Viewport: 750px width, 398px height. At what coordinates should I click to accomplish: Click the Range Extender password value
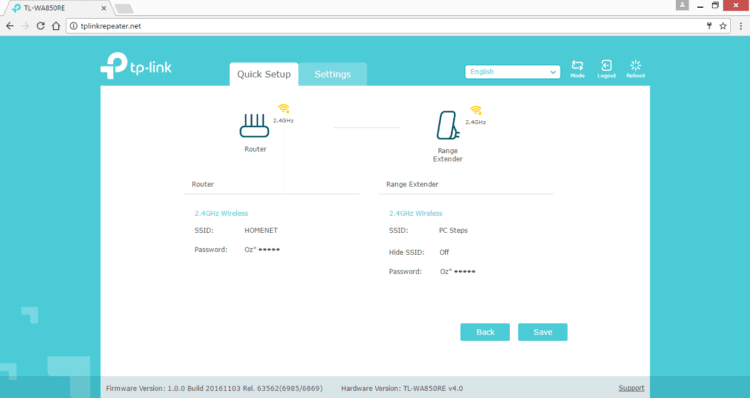pyautogui.click(x=458, y=271)
